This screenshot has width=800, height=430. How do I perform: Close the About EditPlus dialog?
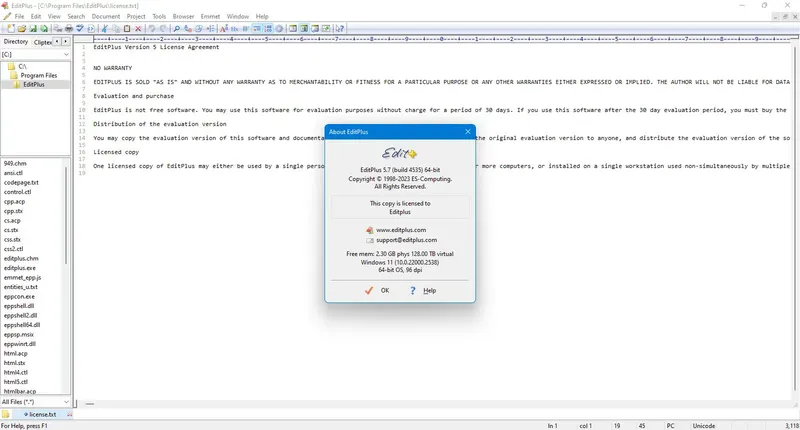(x=468, y=132)
